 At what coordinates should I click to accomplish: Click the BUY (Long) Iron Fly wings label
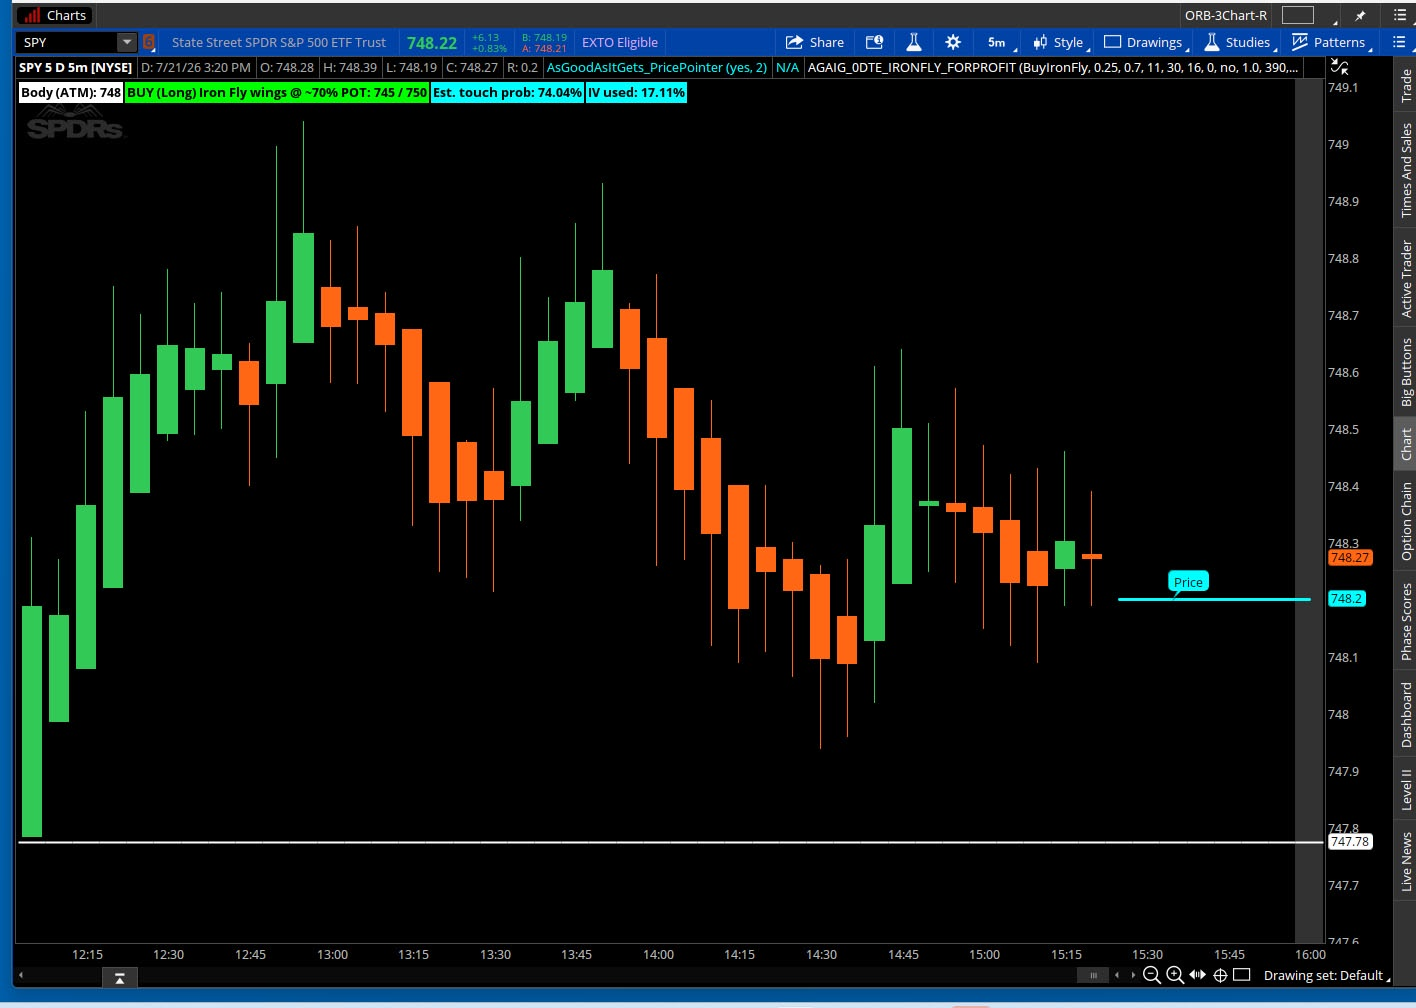(277, 92)
